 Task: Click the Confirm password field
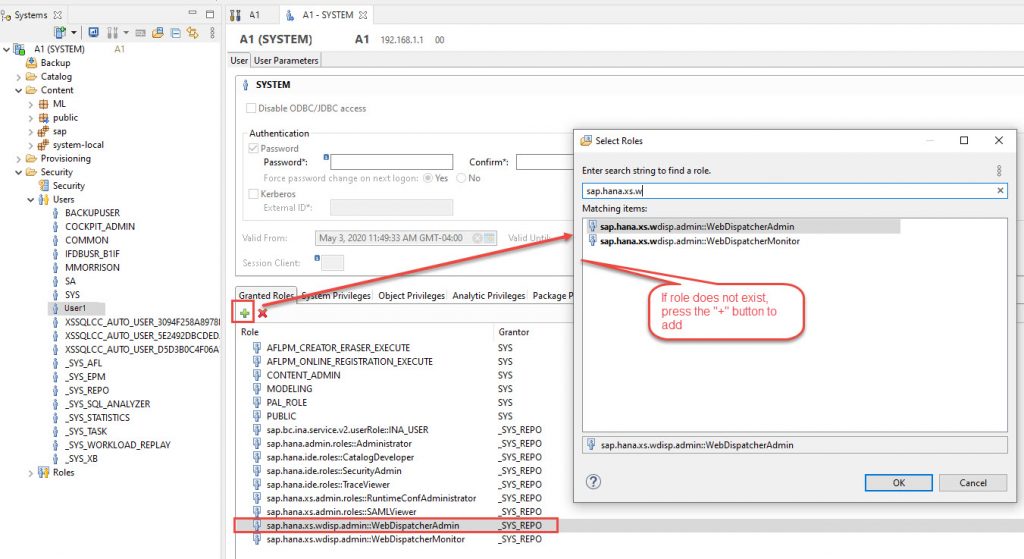[545, 162]
